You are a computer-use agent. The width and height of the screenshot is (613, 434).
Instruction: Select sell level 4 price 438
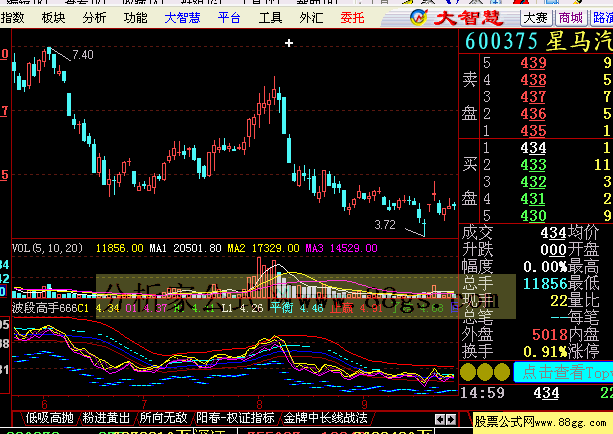533,80
